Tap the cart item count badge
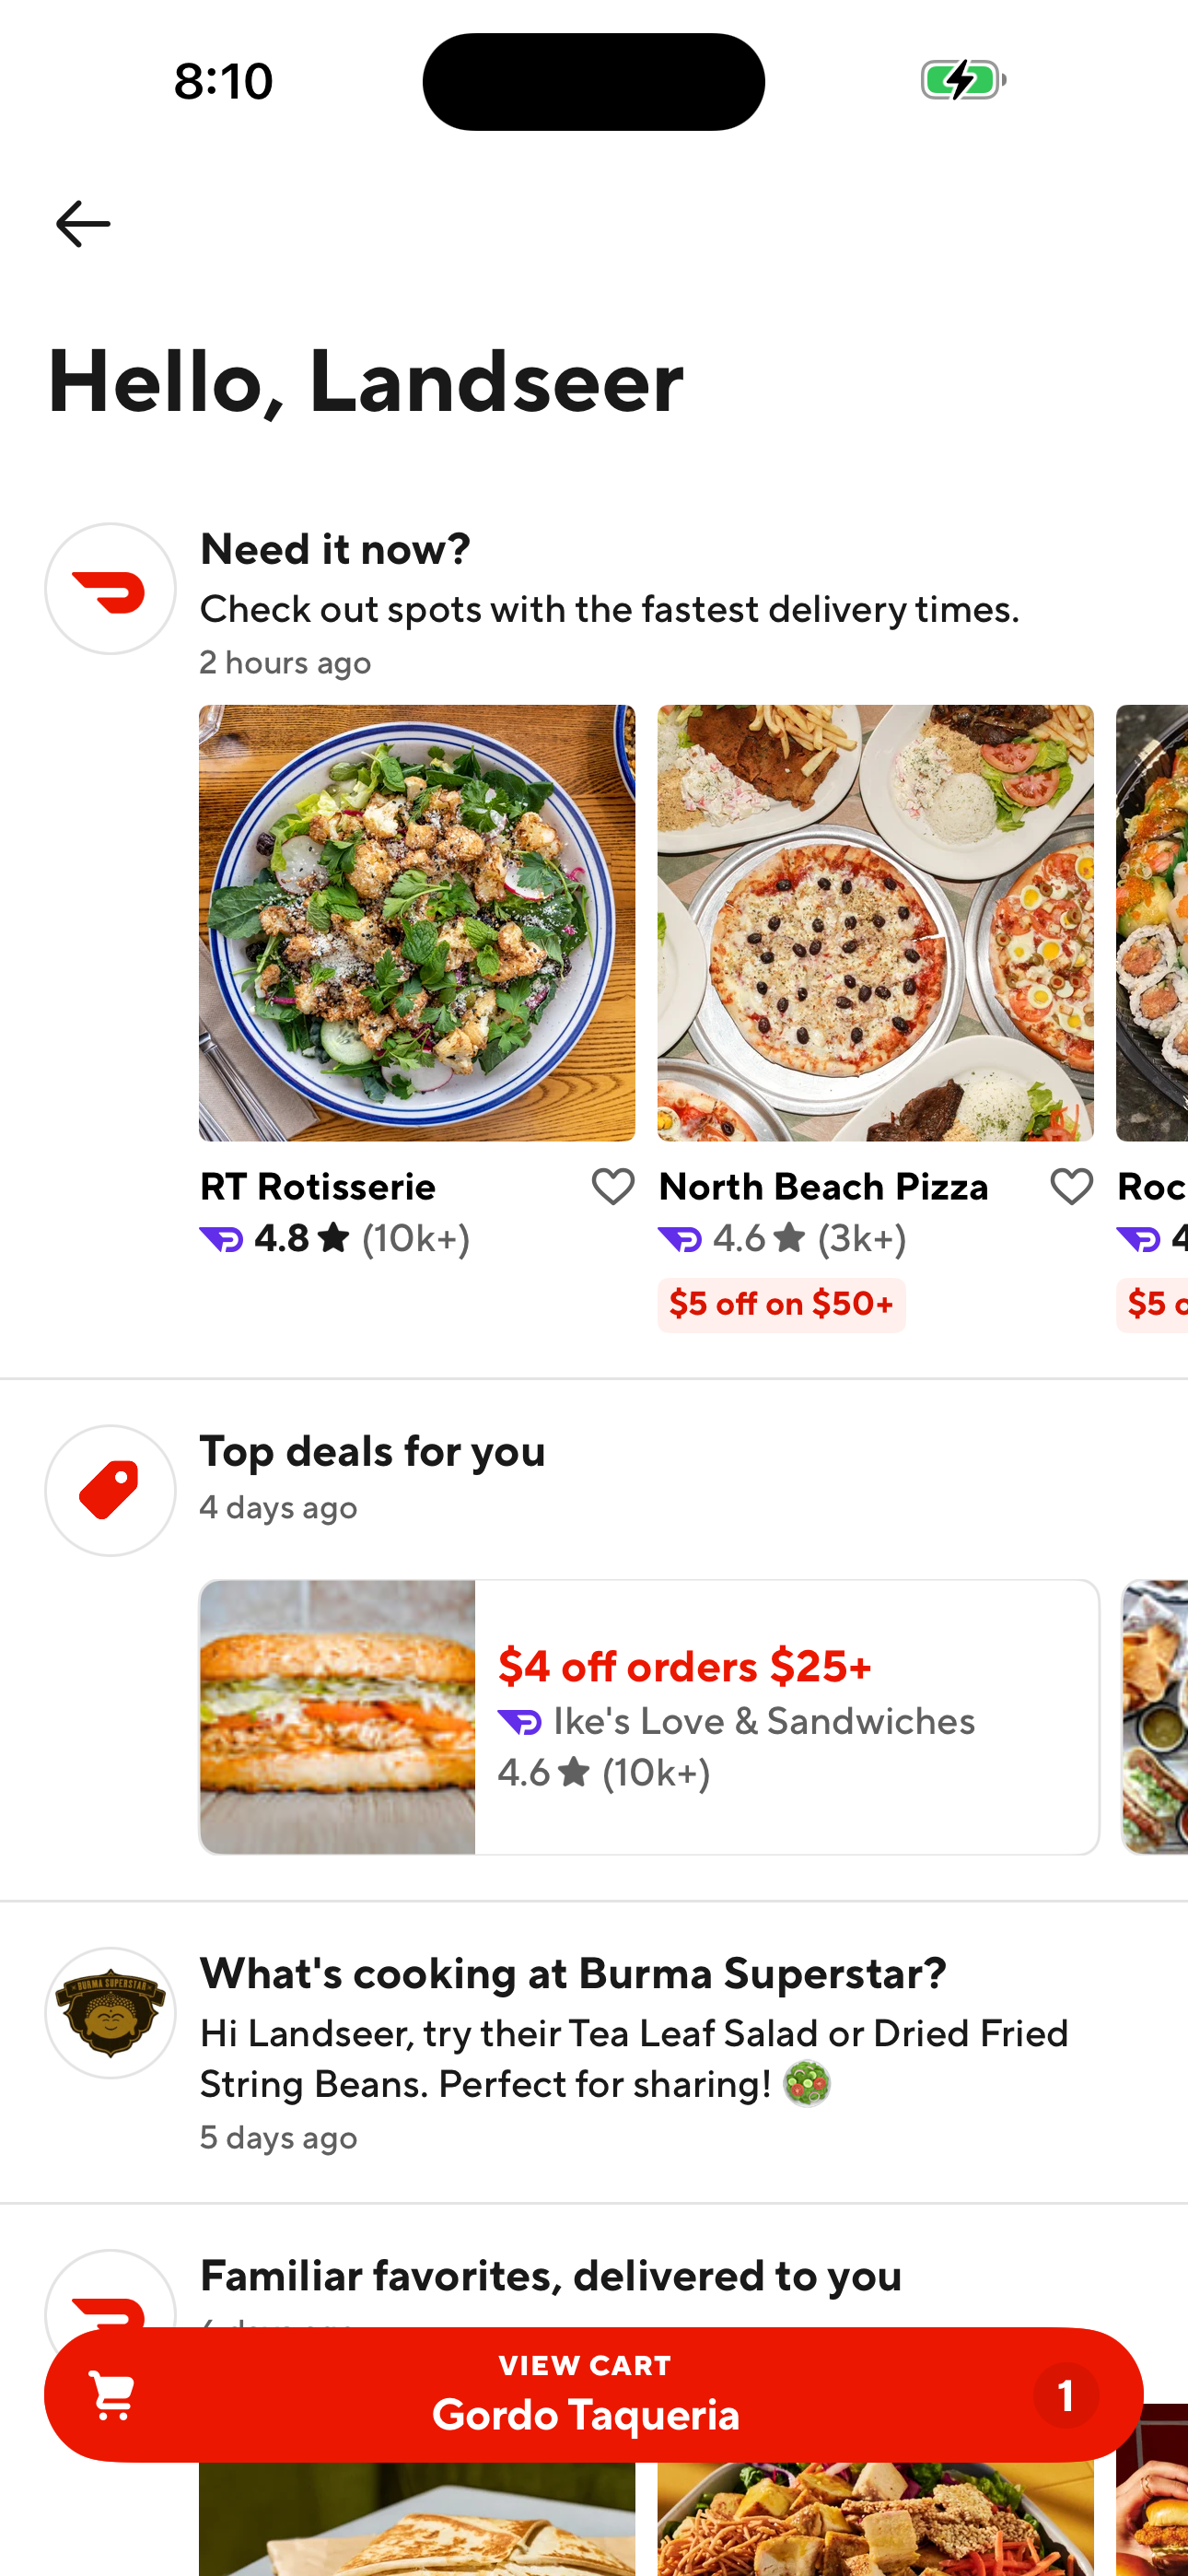 click(x=1065, y=2395)
